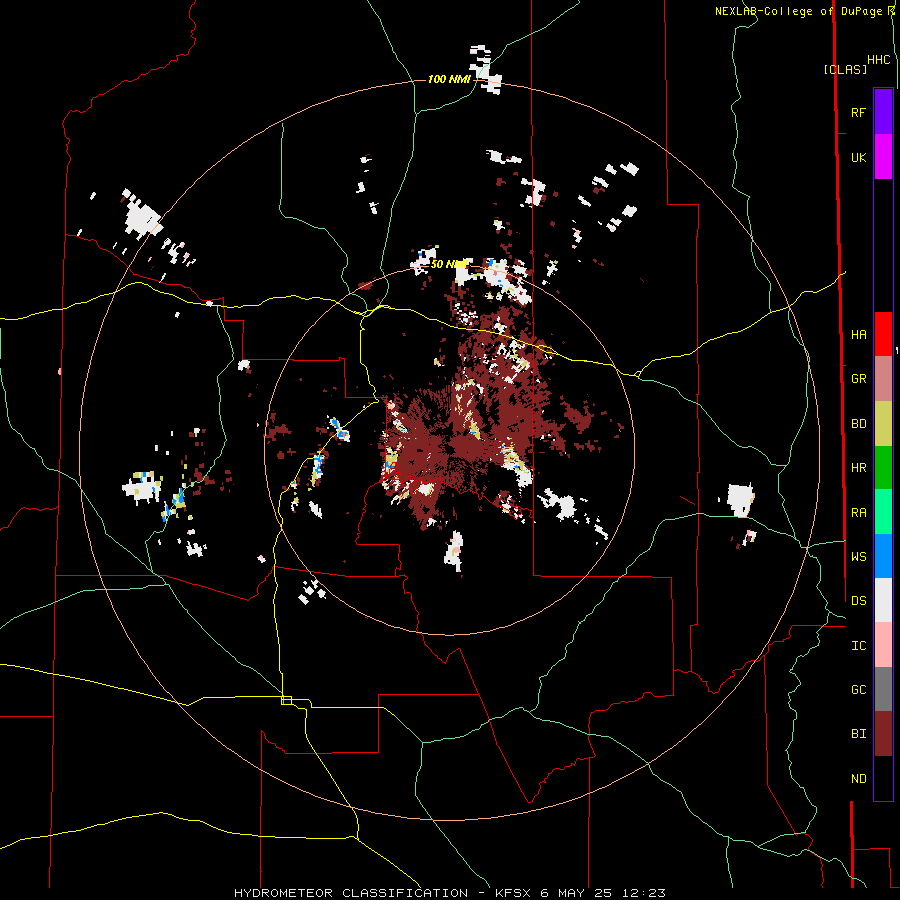Click the yellow BD color swatch in the legend
The width and height of the screenshot is (900, 900).
click(883, 424)
